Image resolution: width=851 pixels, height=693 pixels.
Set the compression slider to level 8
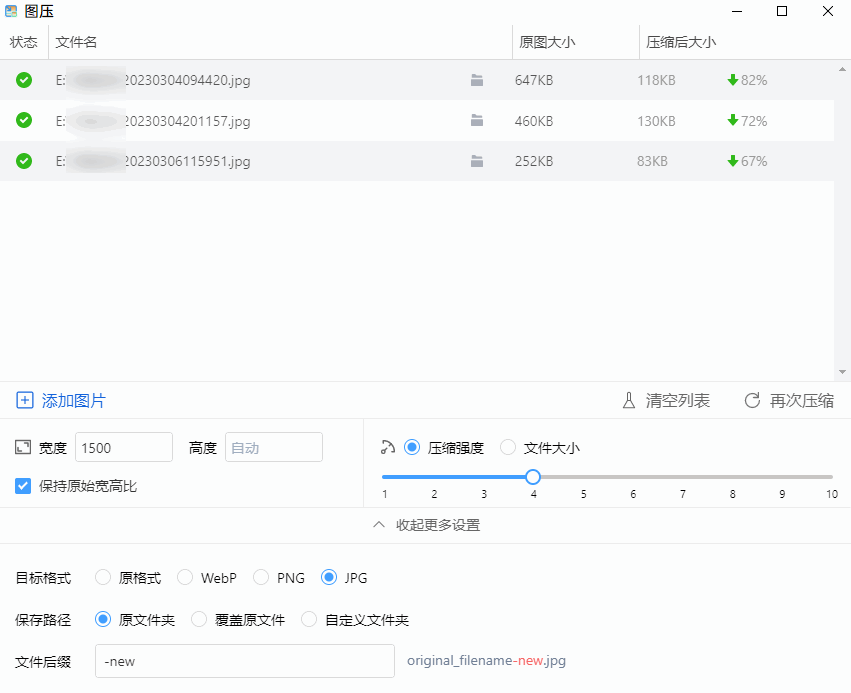(x=733, y=477)
